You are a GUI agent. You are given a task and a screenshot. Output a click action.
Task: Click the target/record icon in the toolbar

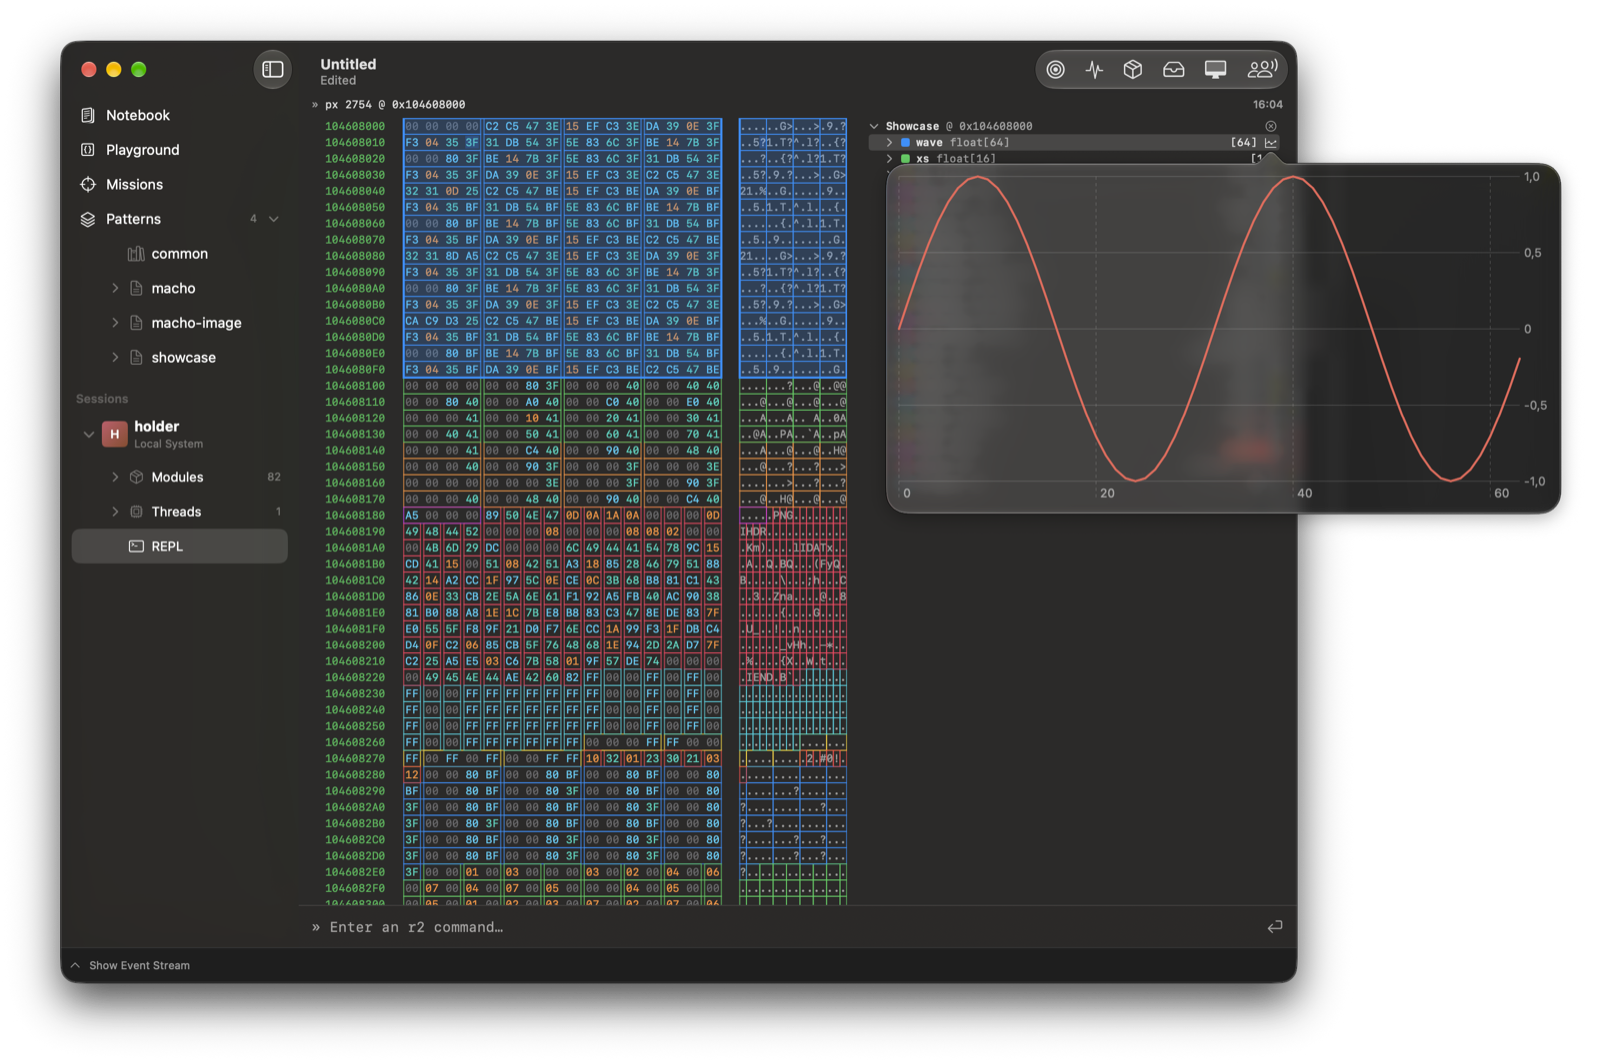(x=1055, y=69)
